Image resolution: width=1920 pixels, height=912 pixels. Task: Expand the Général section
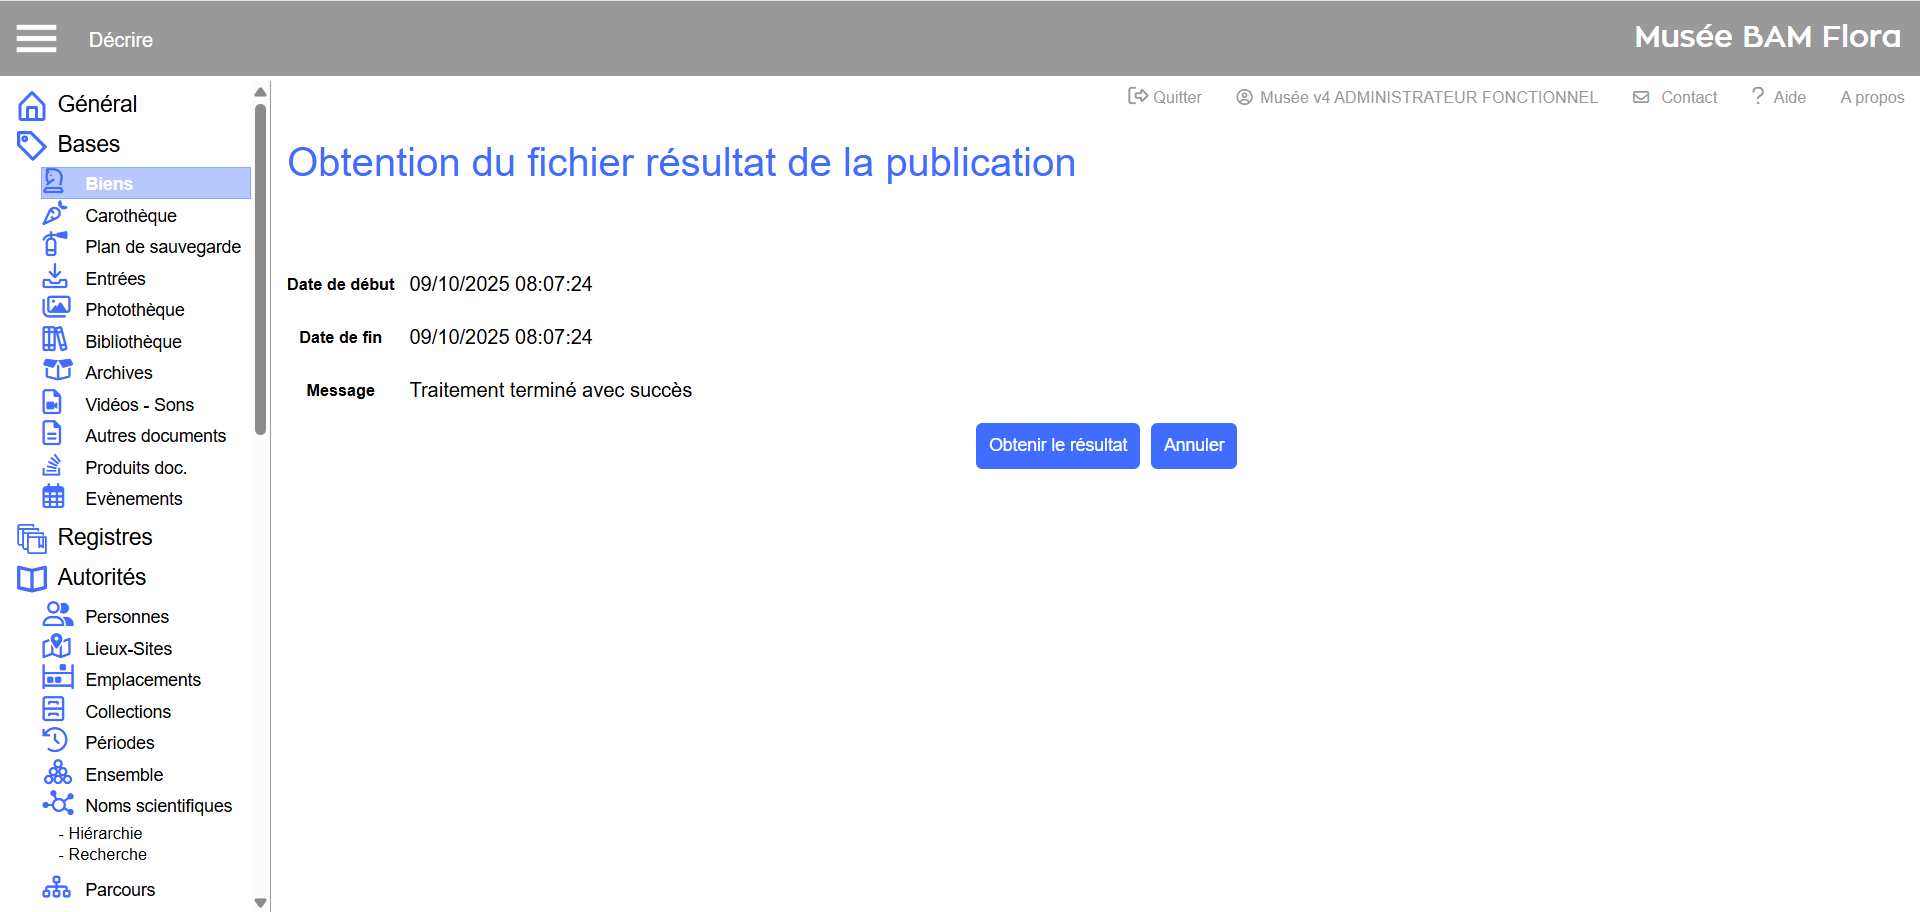coord(97,104)
